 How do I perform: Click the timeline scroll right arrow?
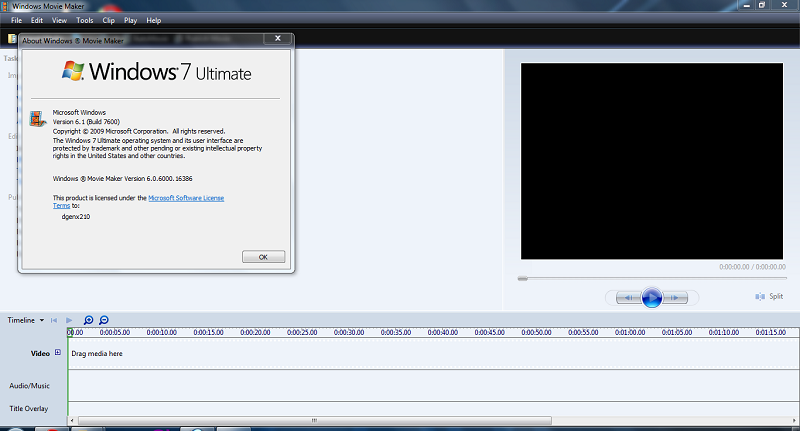794,421
